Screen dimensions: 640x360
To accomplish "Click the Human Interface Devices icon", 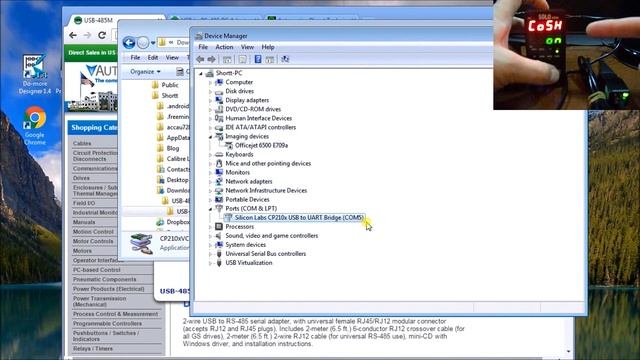I will pyautogui.click(x=219, y=118).
